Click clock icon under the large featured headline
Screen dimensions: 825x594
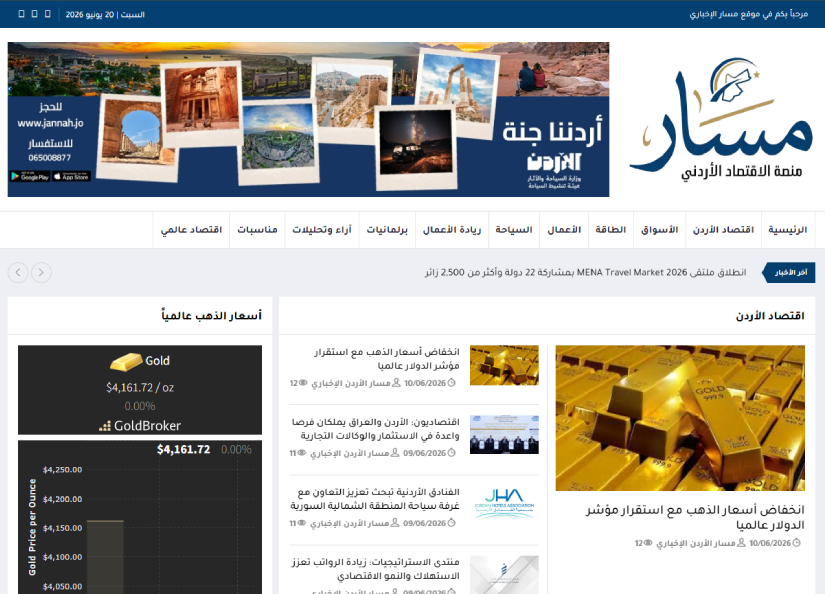click(797, 543)
